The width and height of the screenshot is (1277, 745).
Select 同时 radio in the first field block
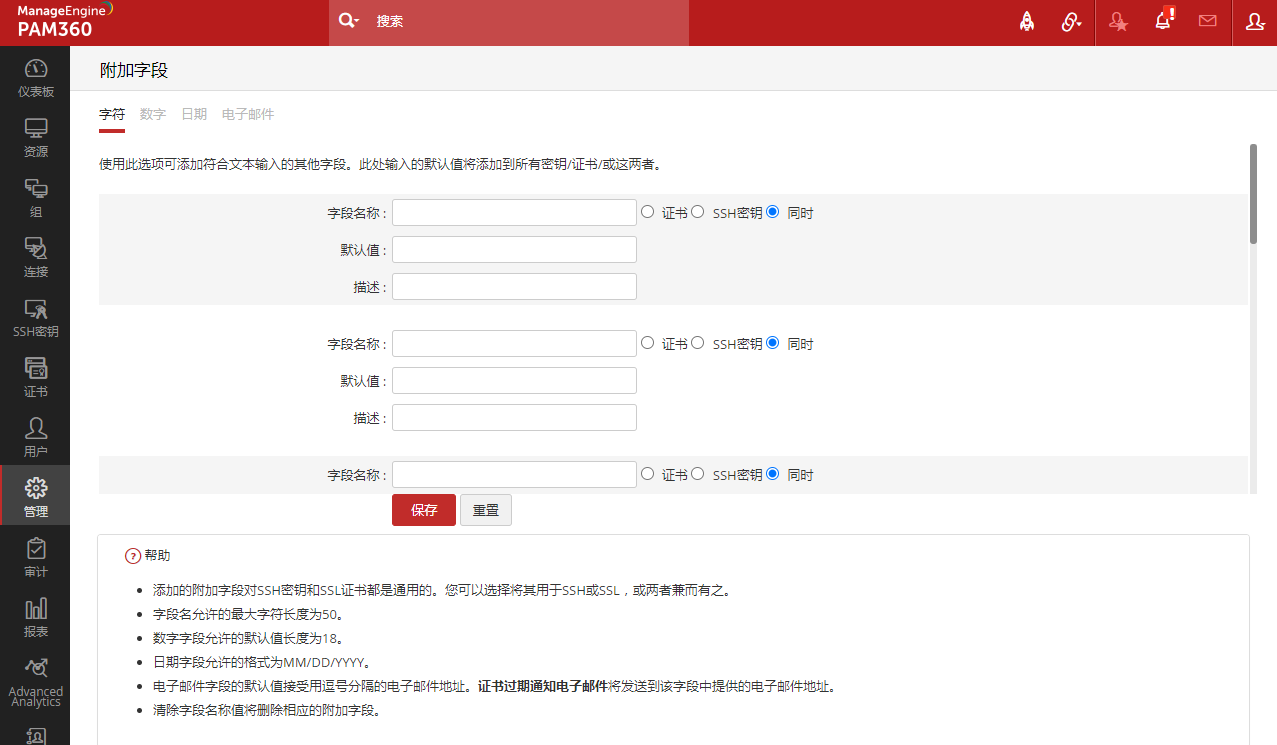(772, 212)
